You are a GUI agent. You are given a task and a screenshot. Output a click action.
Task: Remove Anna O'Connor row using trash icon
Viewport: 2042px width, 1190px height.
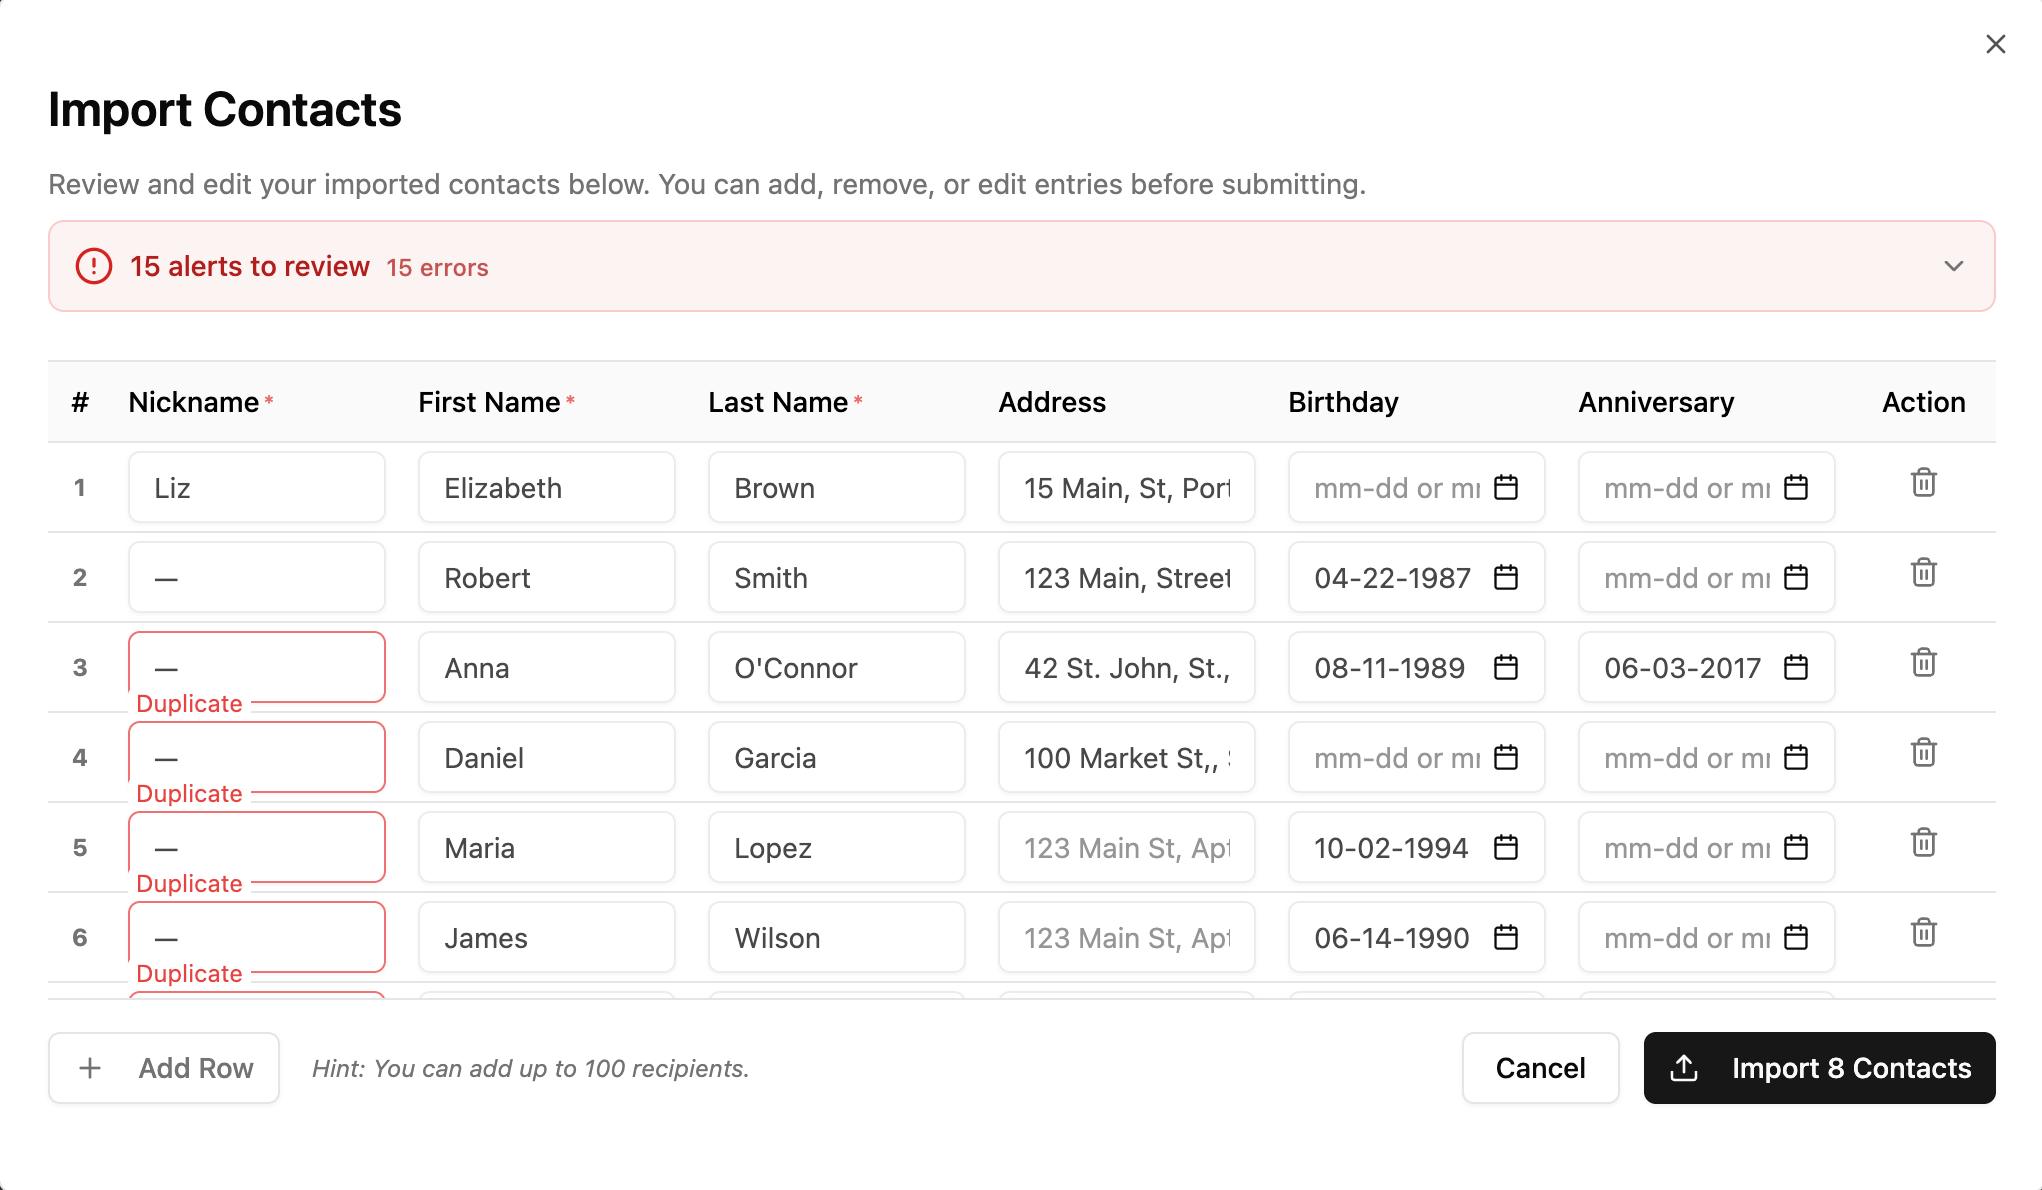[1923, 663]
